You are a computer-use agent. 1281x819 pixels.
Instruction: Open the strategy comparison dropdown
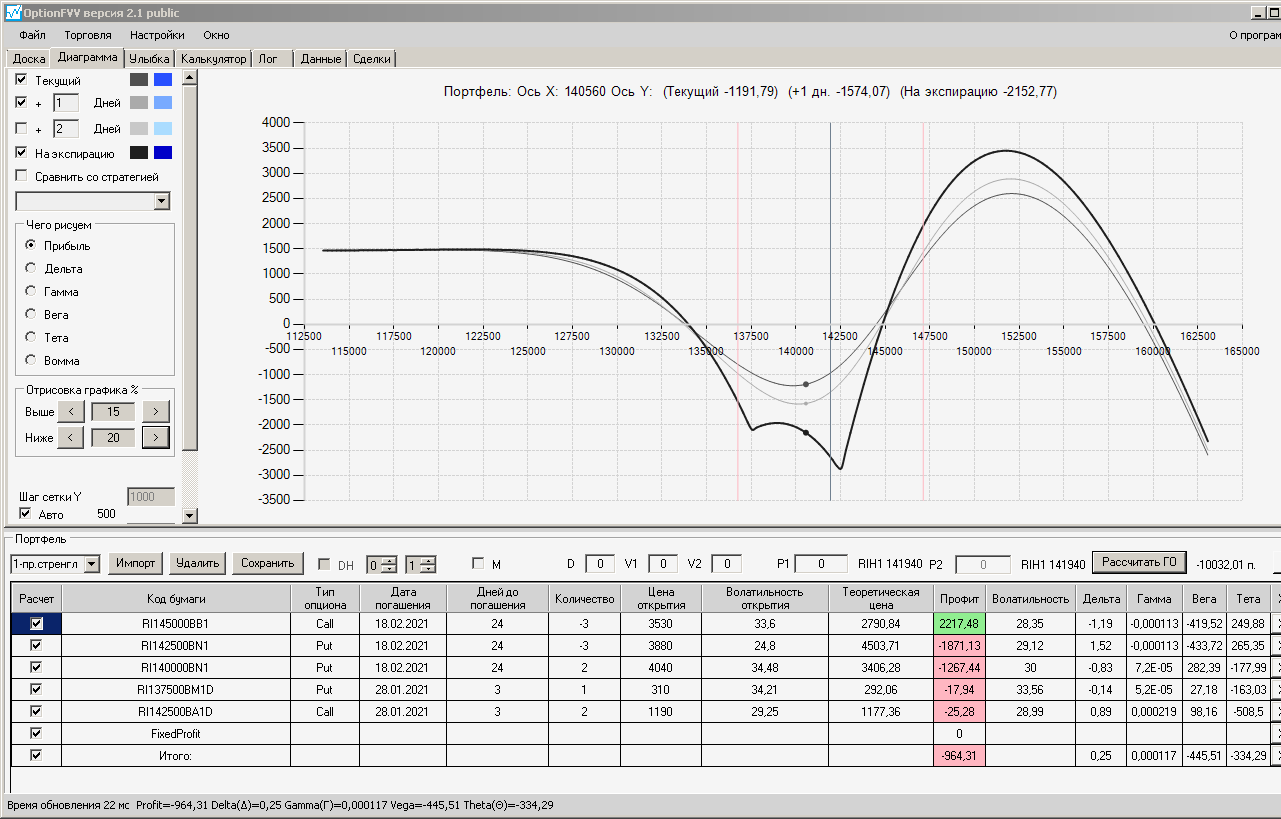point(162,202)
